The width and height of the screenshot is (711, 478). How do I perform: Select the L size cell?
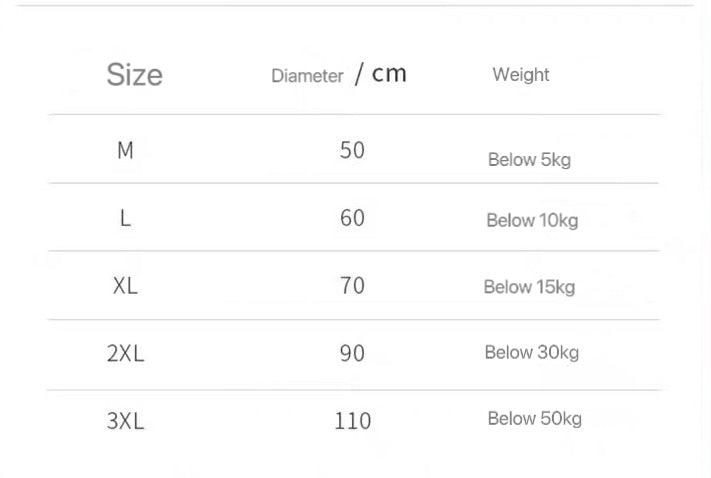(x=125, y=218)
